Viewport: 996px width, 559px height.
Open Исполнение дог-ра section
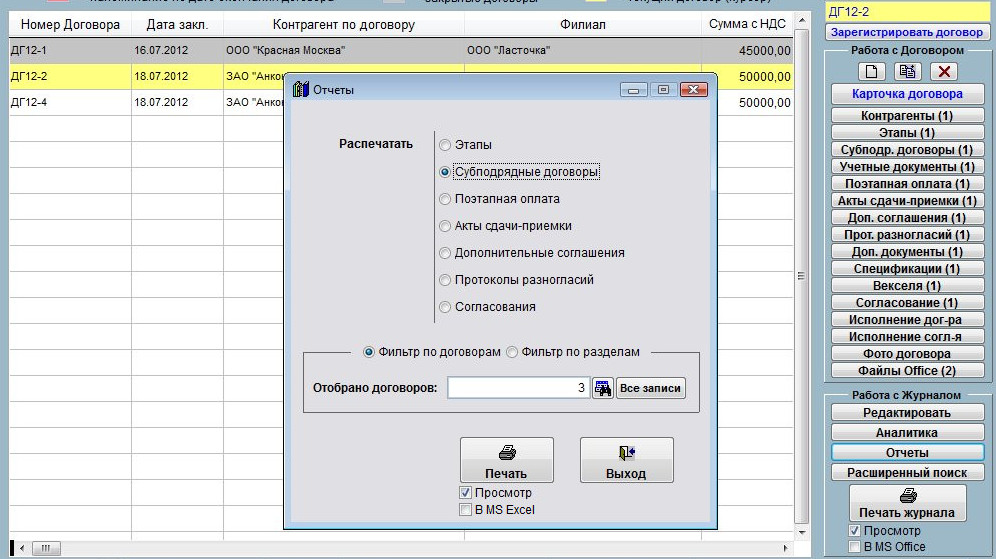click(907, 320)
